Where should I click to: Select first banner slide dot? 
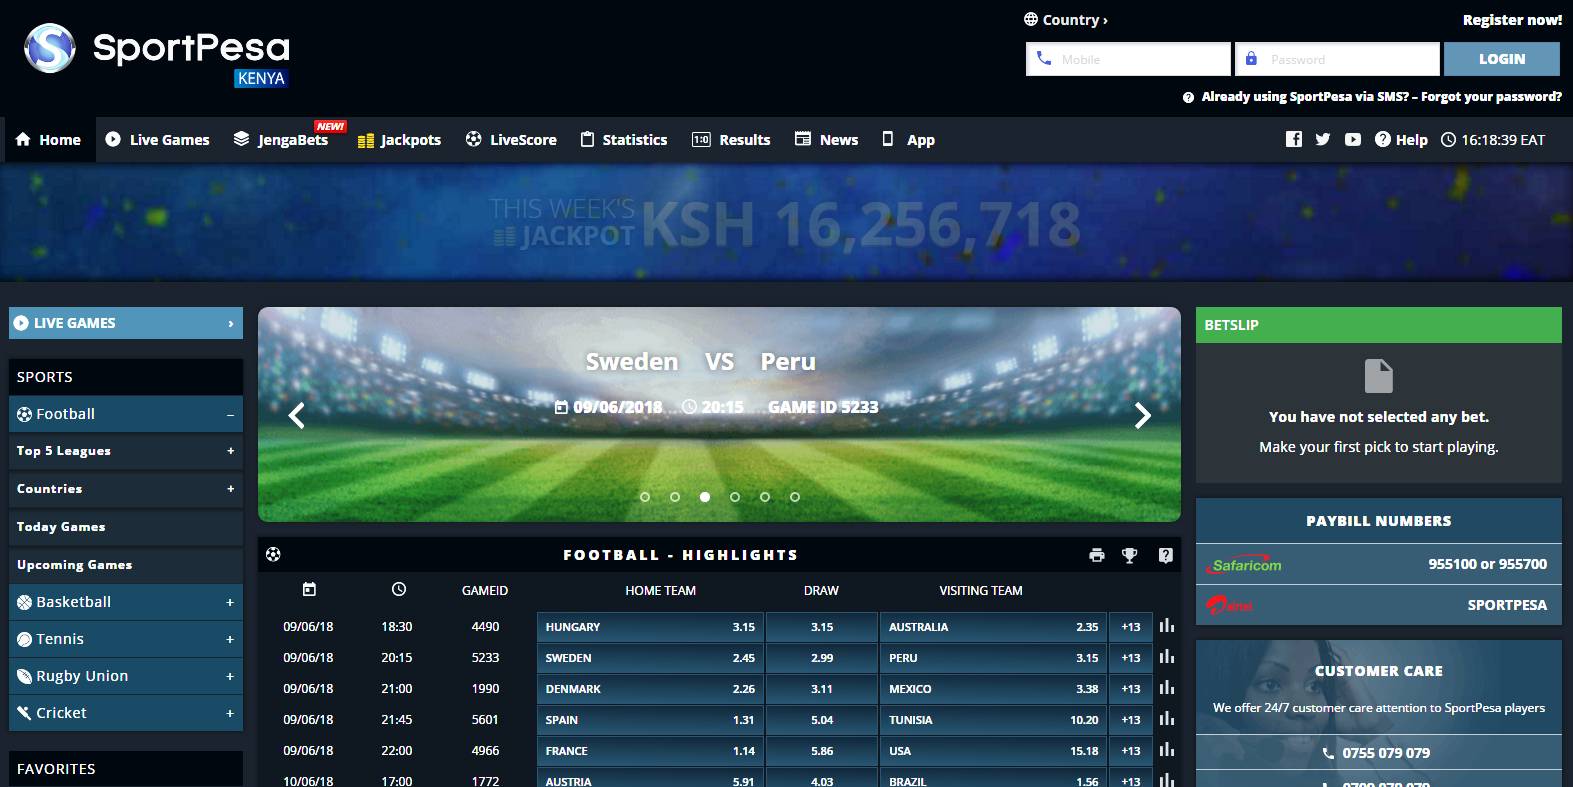pyautogui.click(x=645, y=497)
